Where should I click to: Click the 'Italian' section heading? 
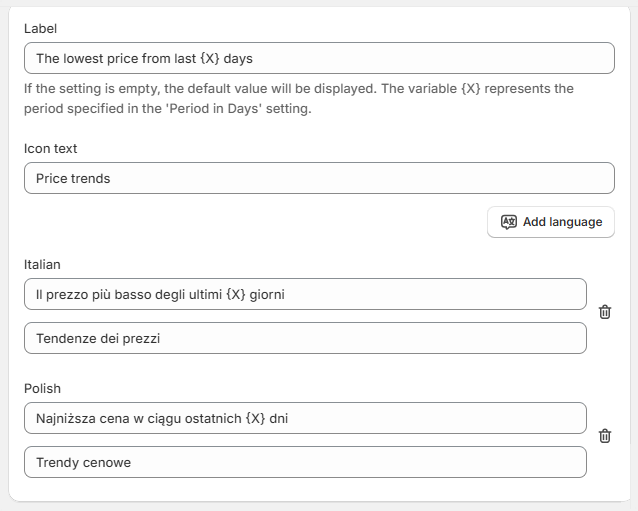[x=42, y=265]
